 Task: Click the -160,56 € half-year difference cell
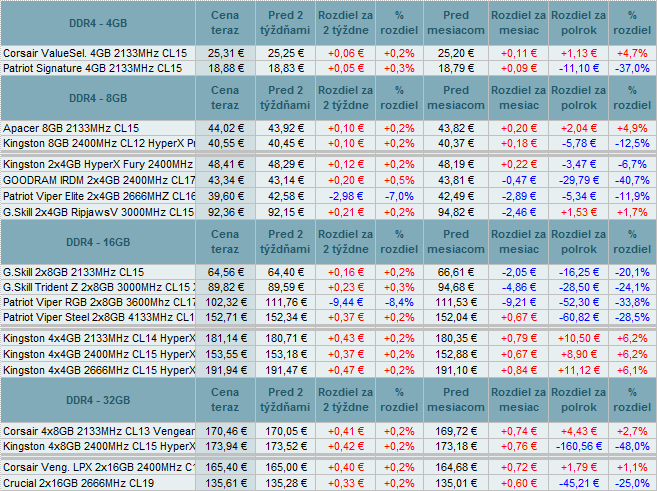point(579,446)
